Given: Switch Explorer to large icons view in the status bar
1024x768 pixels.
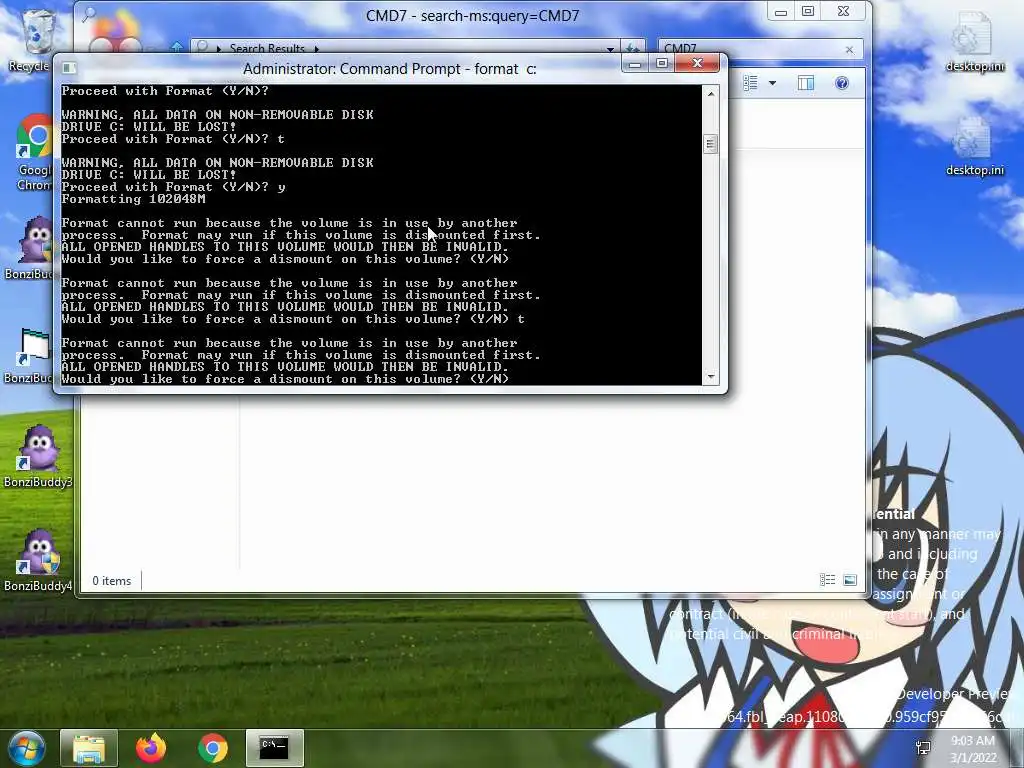Looking at the screenshot, I should [850, 580].
